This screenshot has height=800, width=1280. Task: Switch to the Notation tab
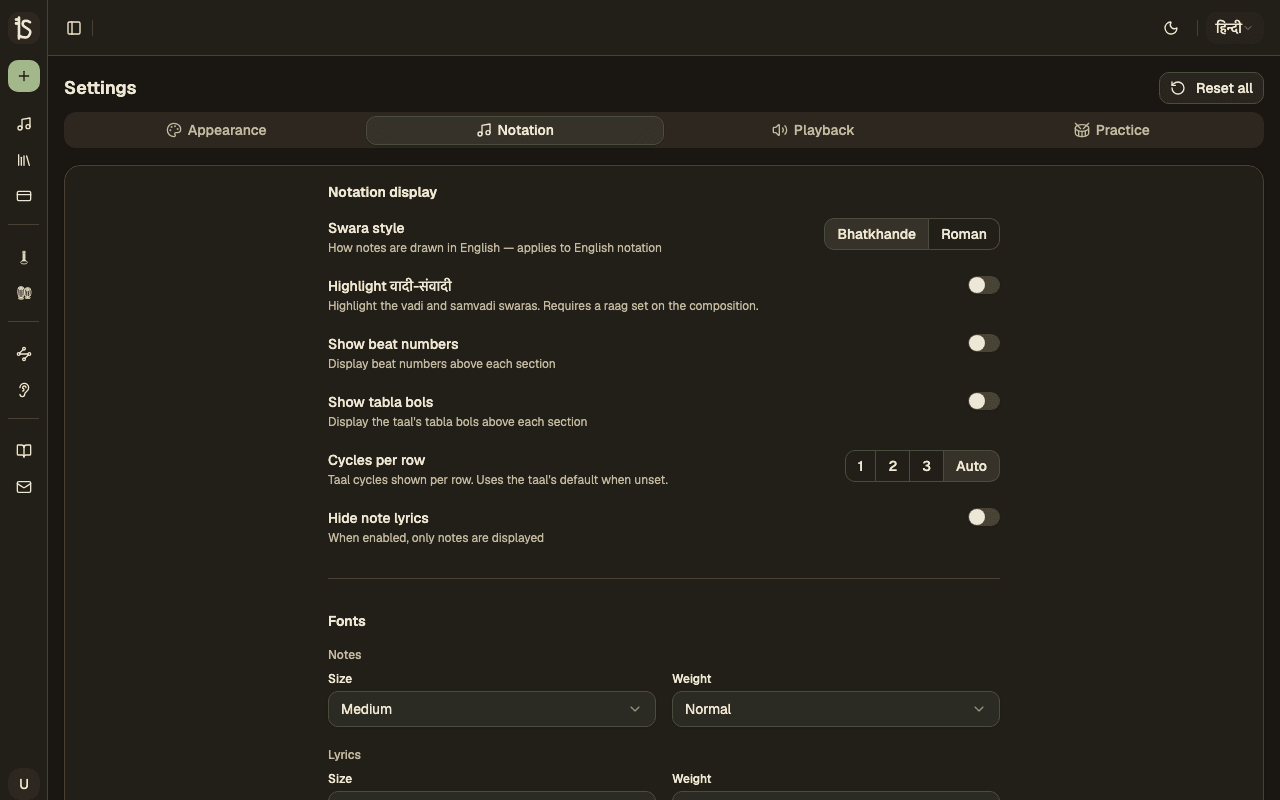tap(515, 130)
